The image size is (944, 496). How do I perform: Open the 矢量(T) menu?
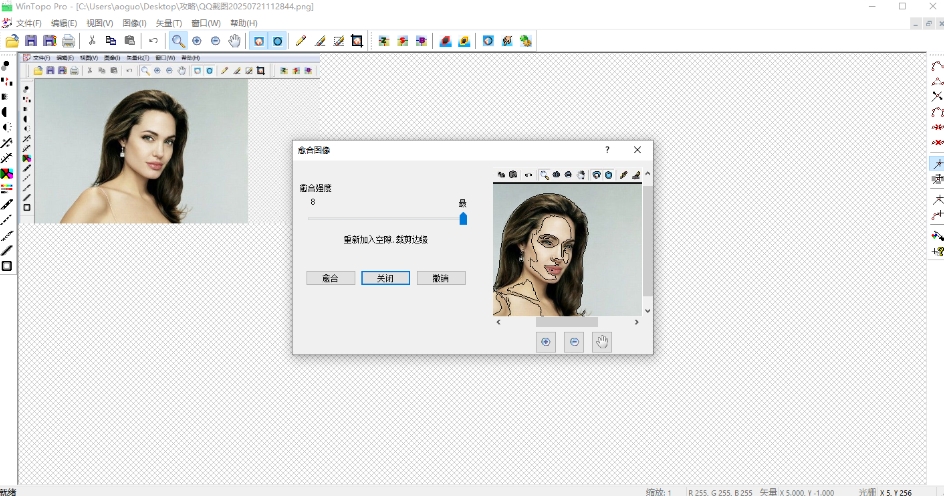[169, 23]
